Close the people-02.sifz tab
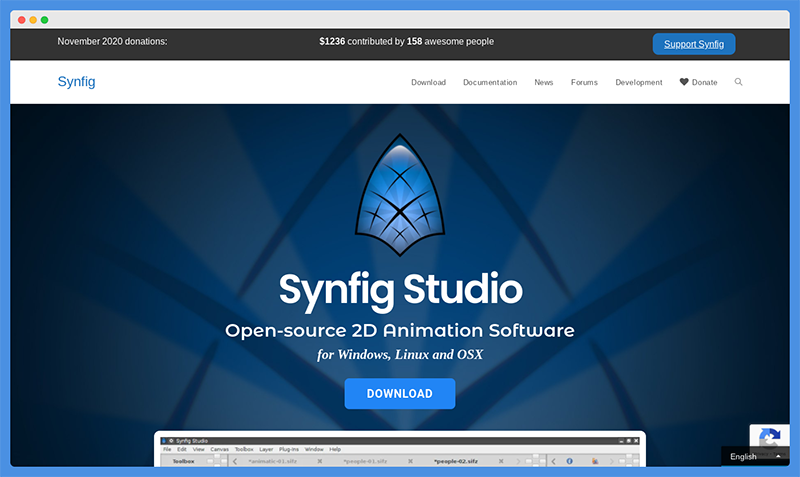800x477 pixels. coord(501,461)
